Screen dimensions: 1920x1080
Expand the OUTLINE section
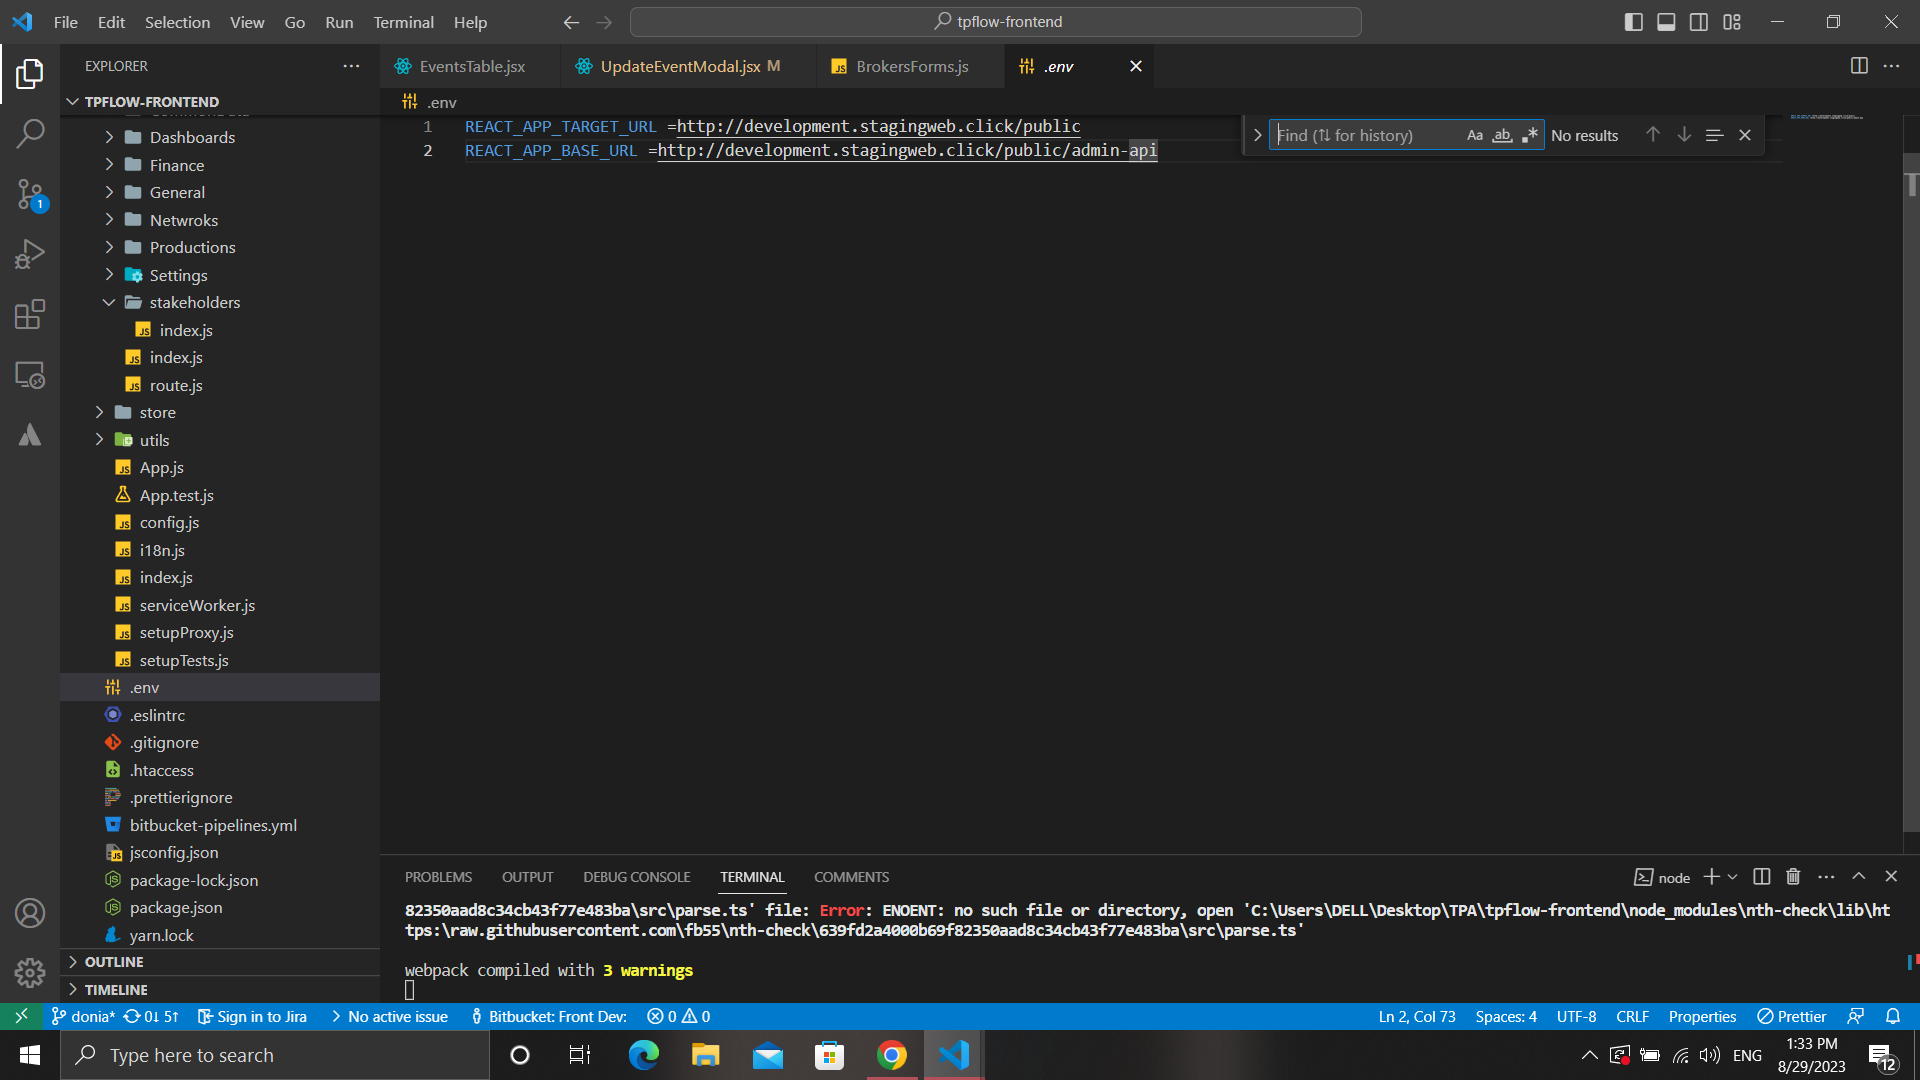114,962
